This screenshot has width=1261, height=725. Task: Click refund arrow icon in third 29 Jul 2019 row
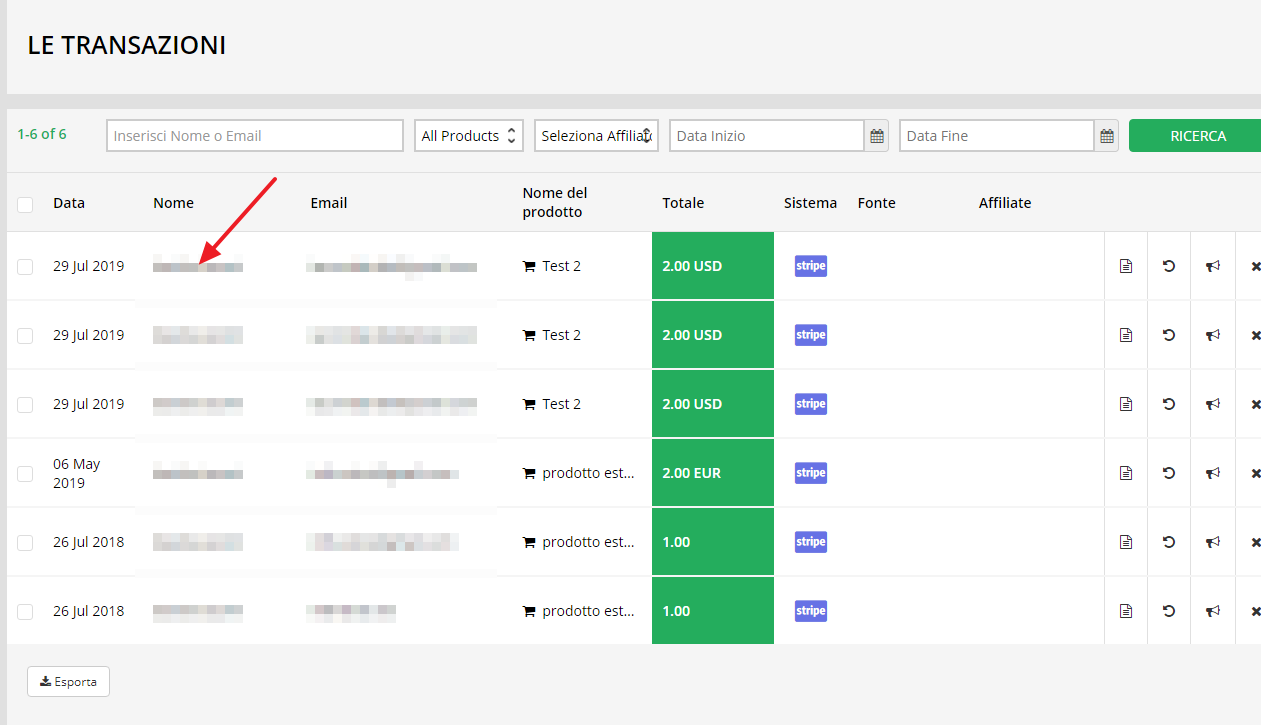point(1169,404)
